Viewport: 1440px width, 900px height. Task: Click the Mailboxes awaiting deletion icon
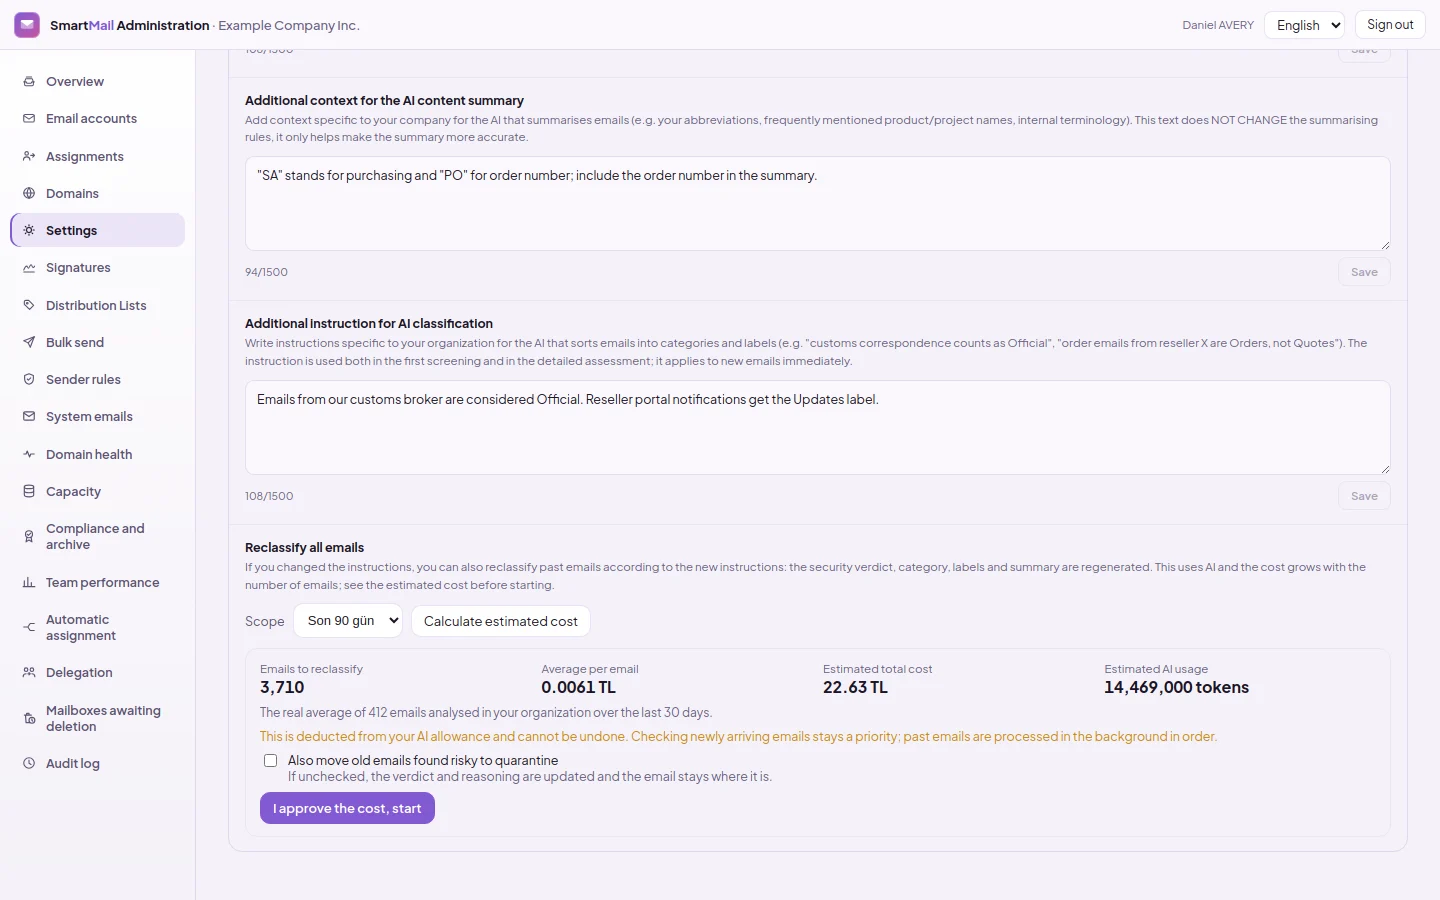29,719
